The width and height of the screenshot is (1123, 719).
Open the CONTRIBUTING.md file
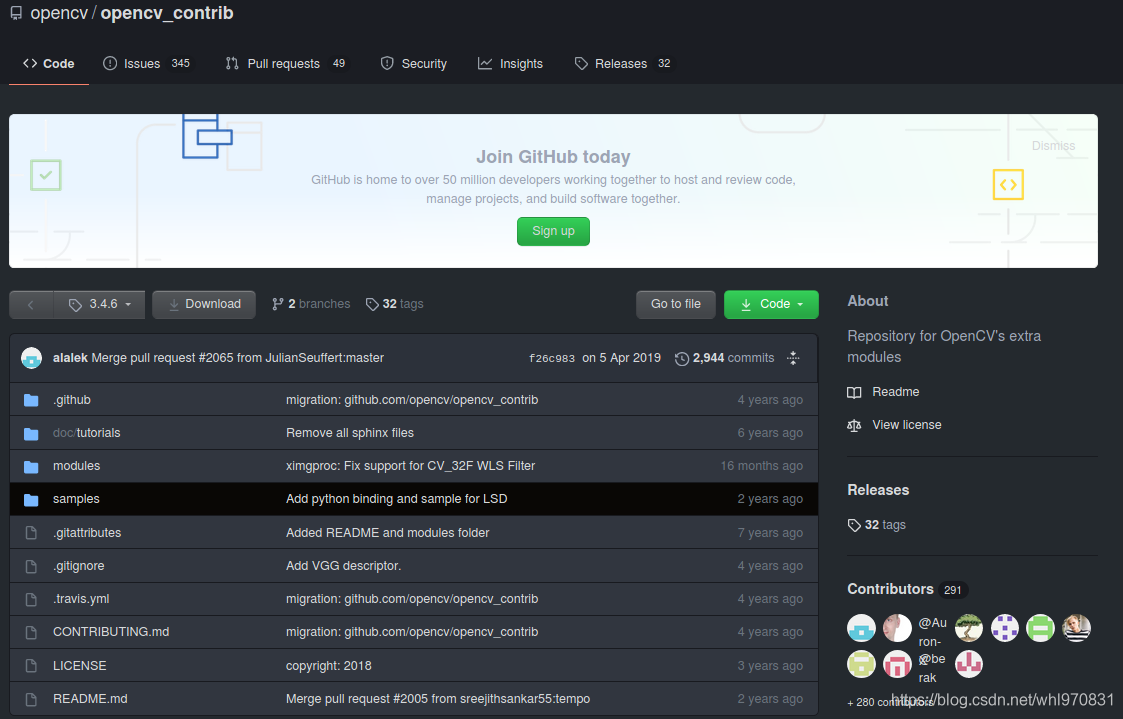[x=111, y=632]
